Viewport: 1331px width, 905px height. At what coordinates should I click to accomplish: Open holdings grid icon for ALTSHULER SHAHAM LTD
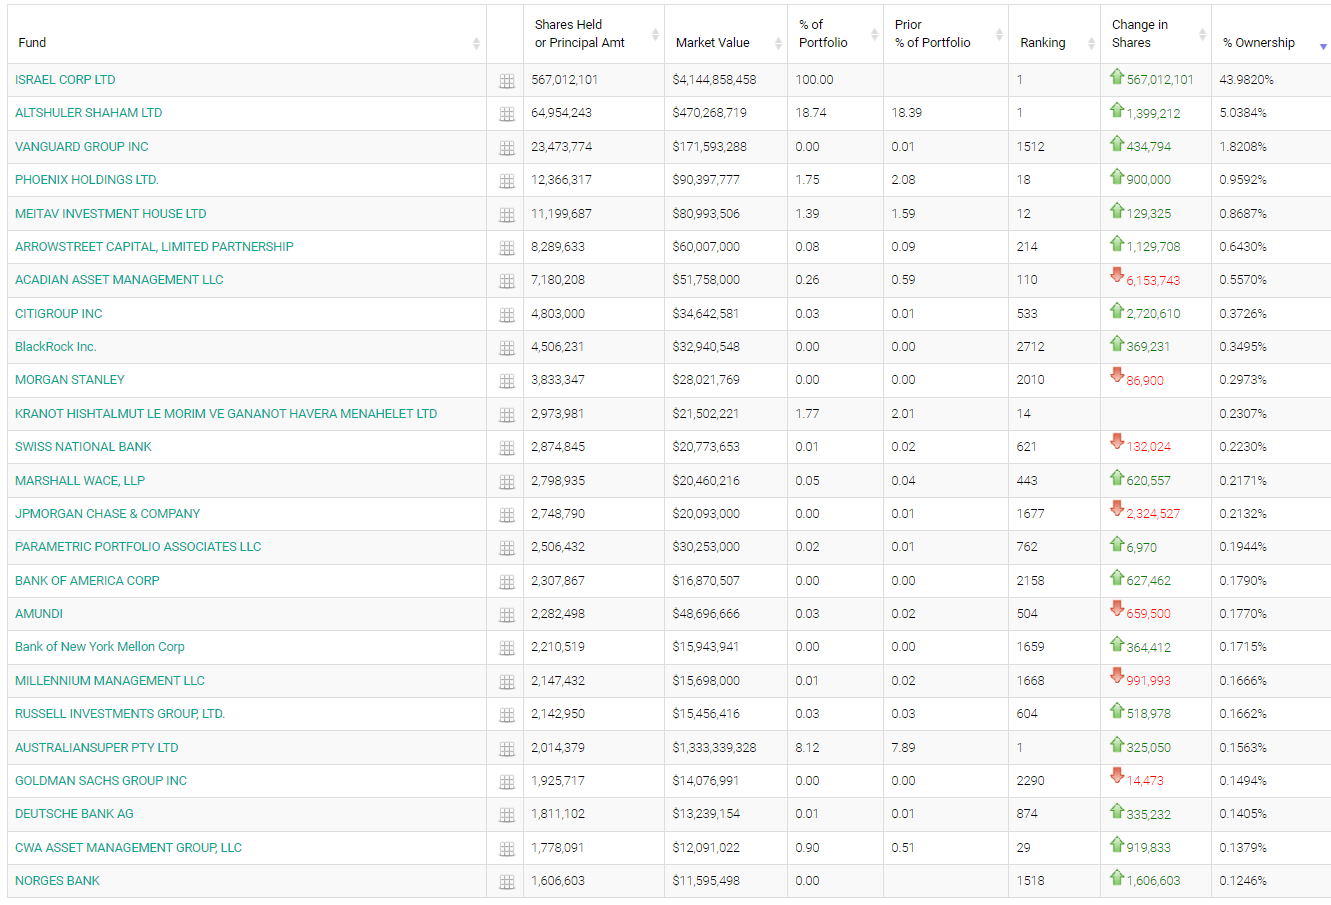[507, 114]
